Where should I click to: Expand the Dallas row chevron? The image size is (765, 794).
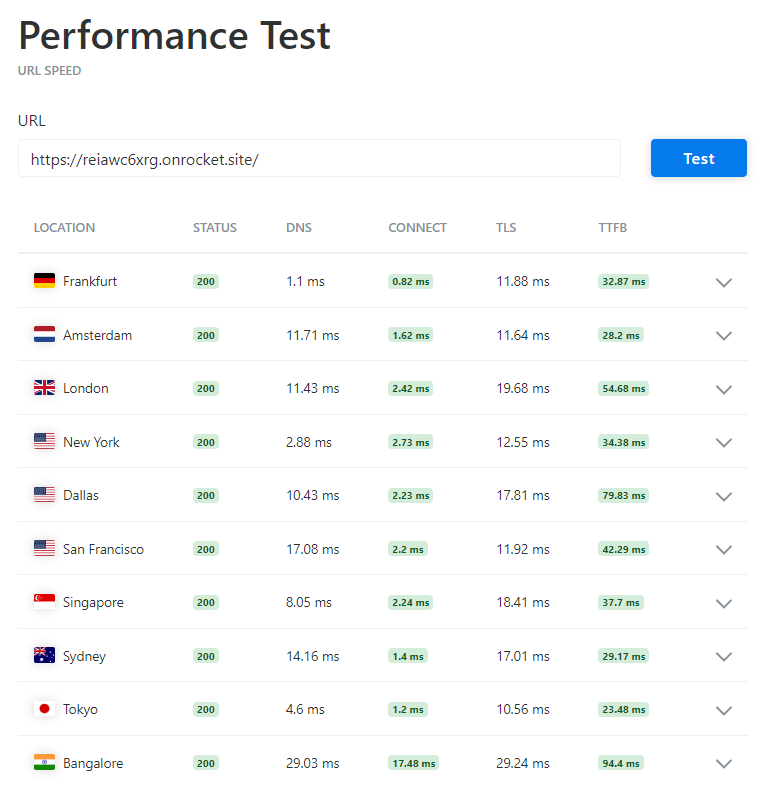[723, 497]
